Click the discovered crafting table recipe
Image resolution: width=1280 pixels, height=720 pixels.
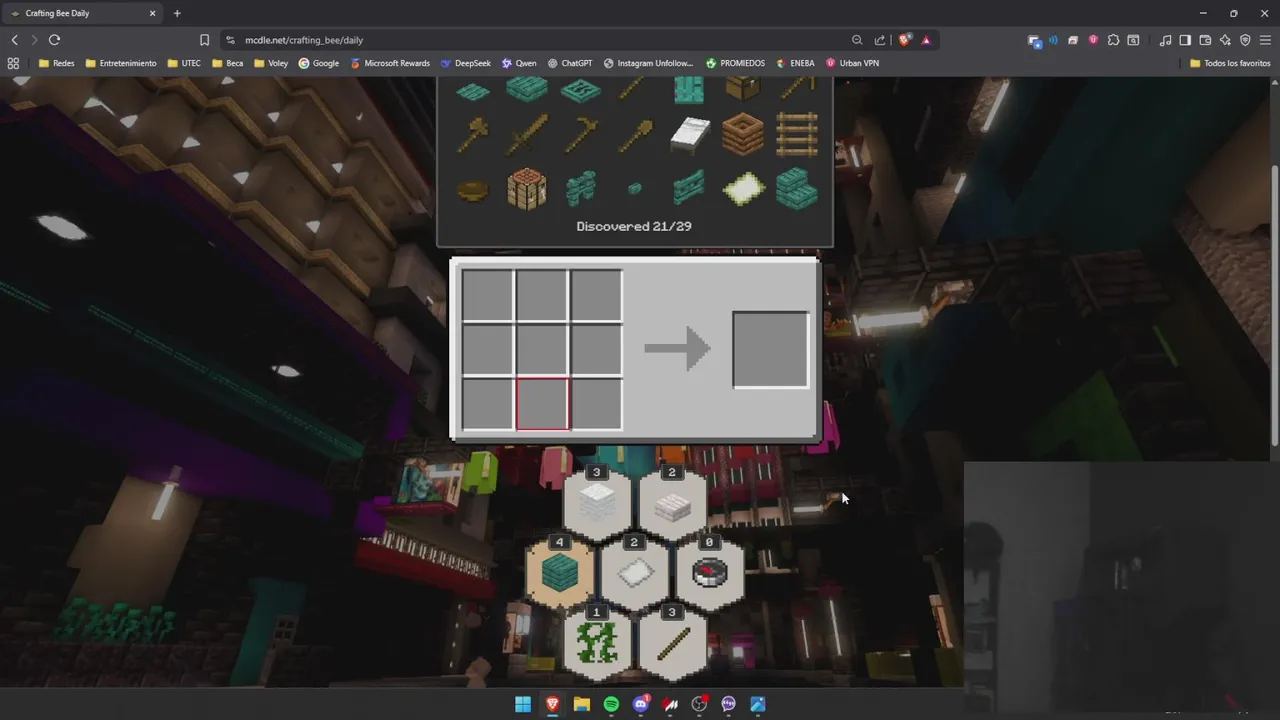pyautogui.click(x=527, y=188)
